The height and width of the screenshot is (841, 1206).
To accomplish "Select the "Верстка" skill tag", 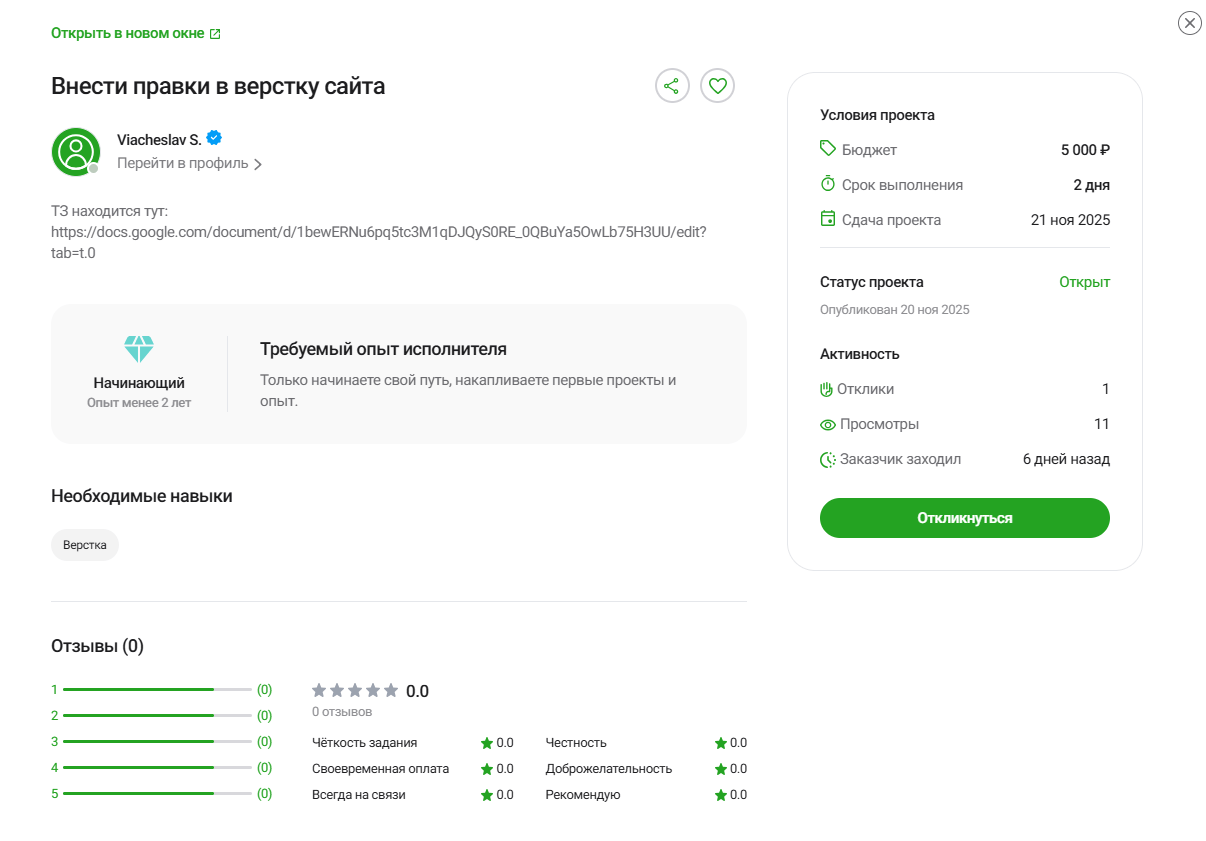I will pyautogui.click(x=85, y=545).
